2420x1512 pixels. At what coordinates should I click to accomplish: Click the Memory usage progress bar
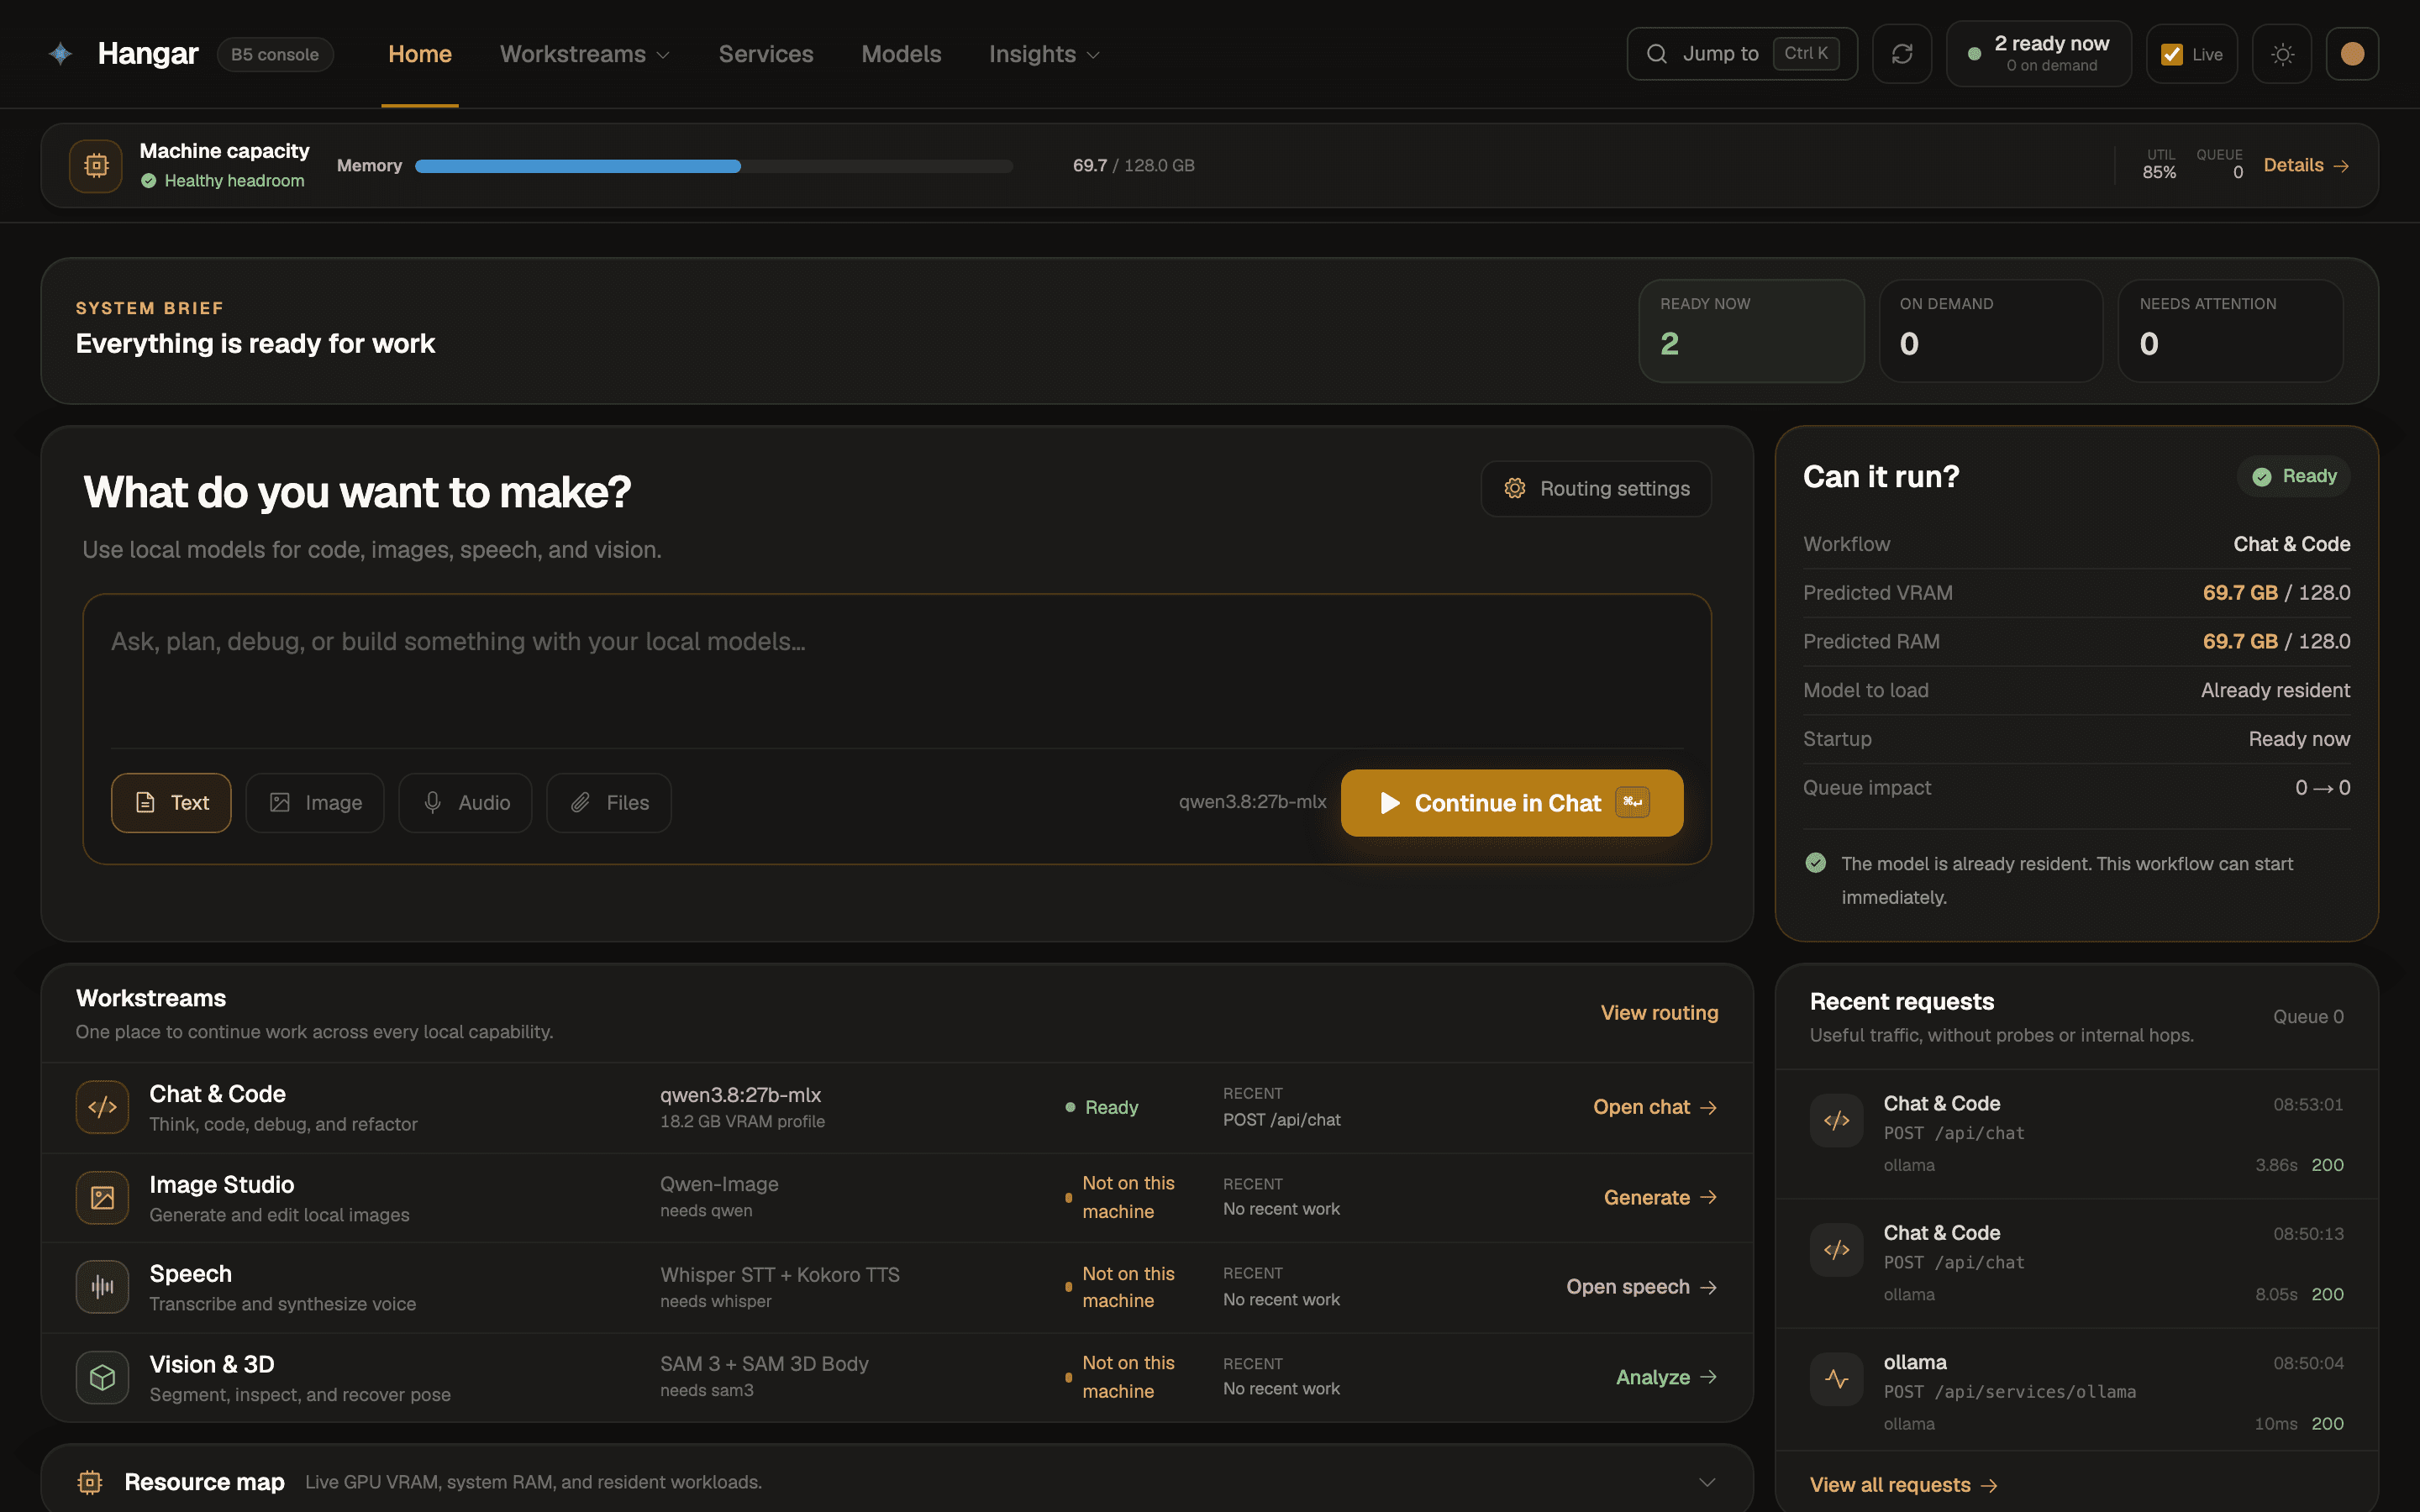pos(714,166)
